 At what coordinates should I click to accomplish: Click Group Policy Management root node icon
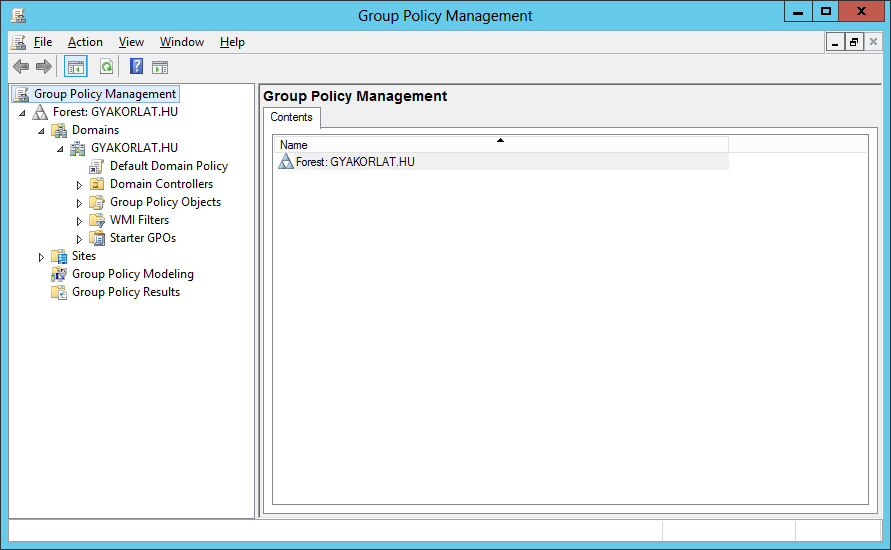[x=22, y=94]
